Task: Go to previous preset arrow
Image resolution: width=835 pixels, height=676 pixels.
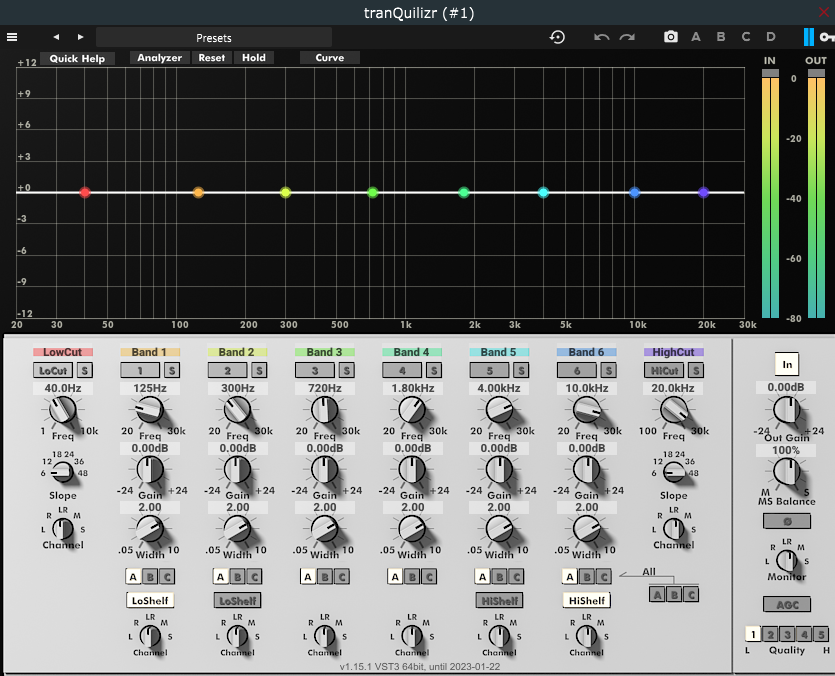Action: tap(56, 37)
